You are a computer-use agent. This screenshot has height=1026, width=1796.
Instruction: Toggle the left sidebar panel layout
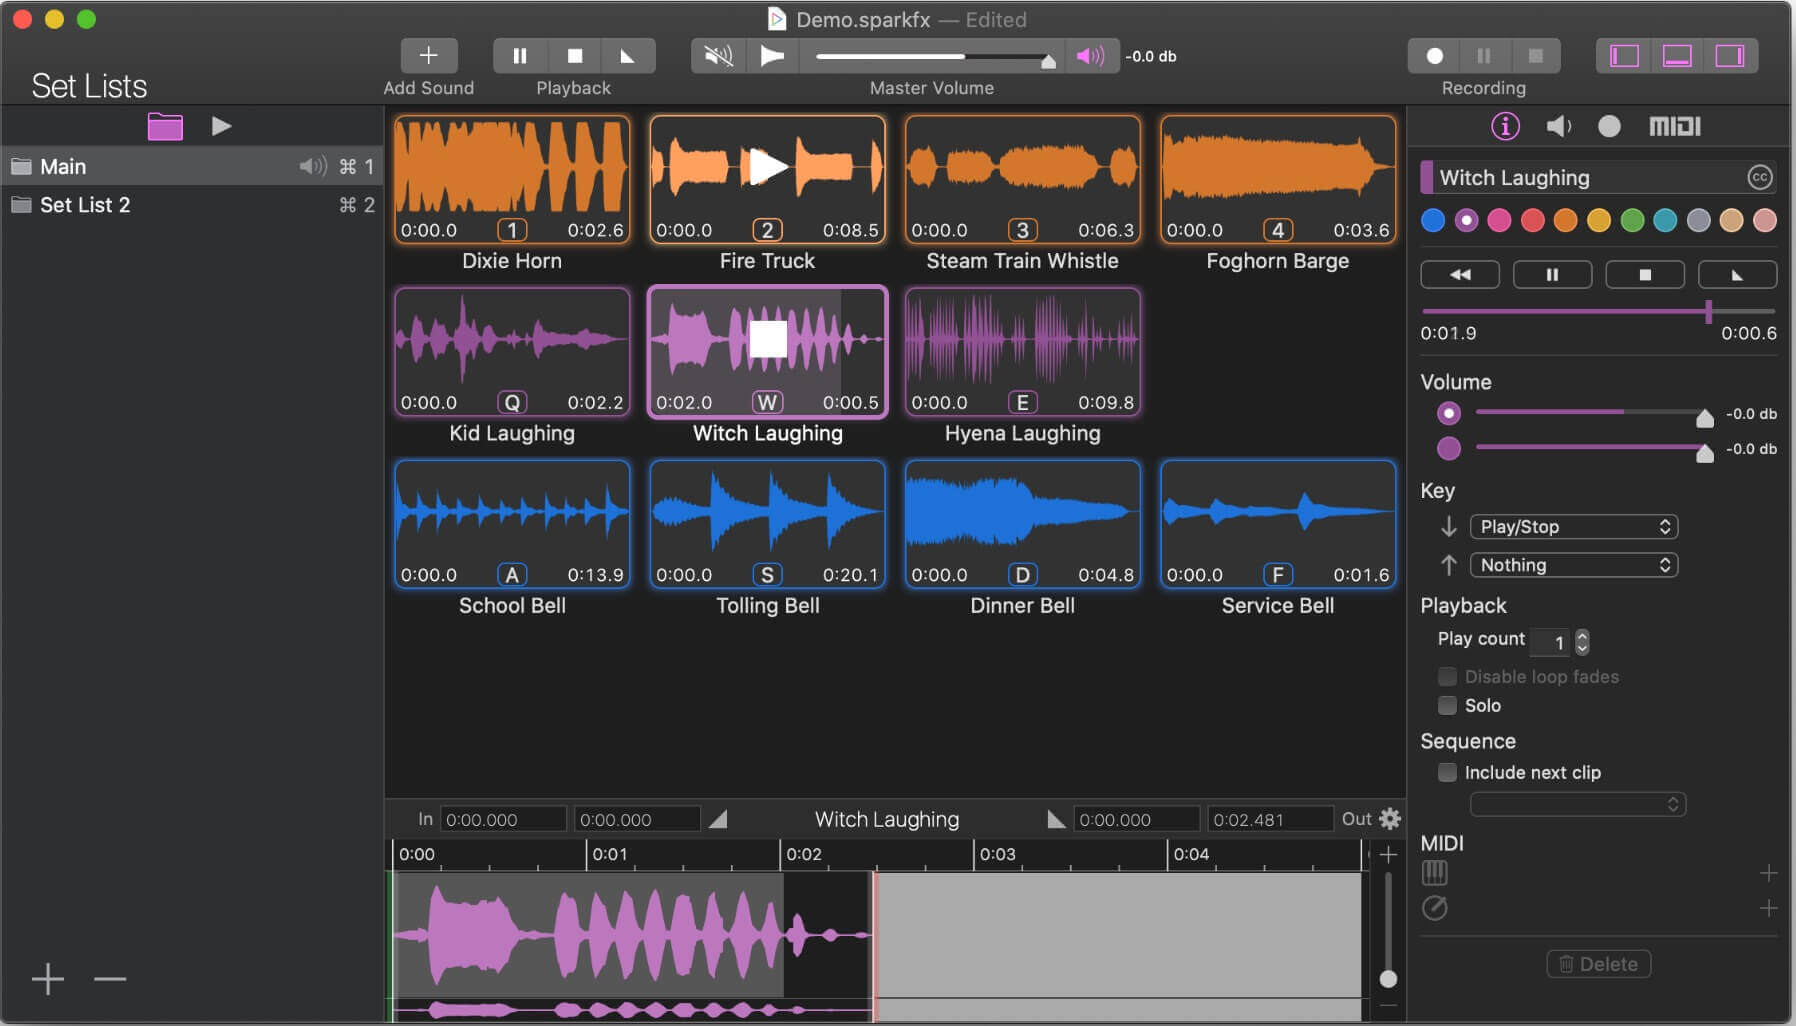[x=1624, y=56]
